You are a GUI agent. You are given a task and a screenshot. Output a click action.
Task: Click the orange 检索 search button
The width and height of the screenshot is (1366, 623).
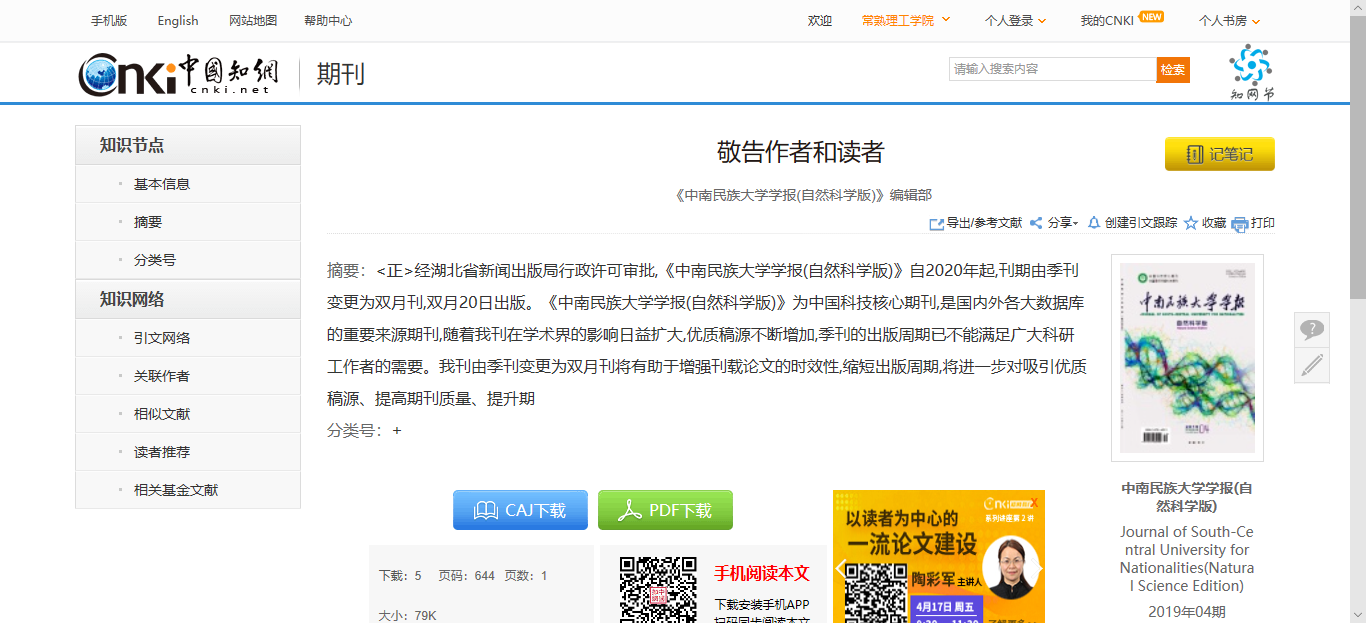[x=1173, y=69]
